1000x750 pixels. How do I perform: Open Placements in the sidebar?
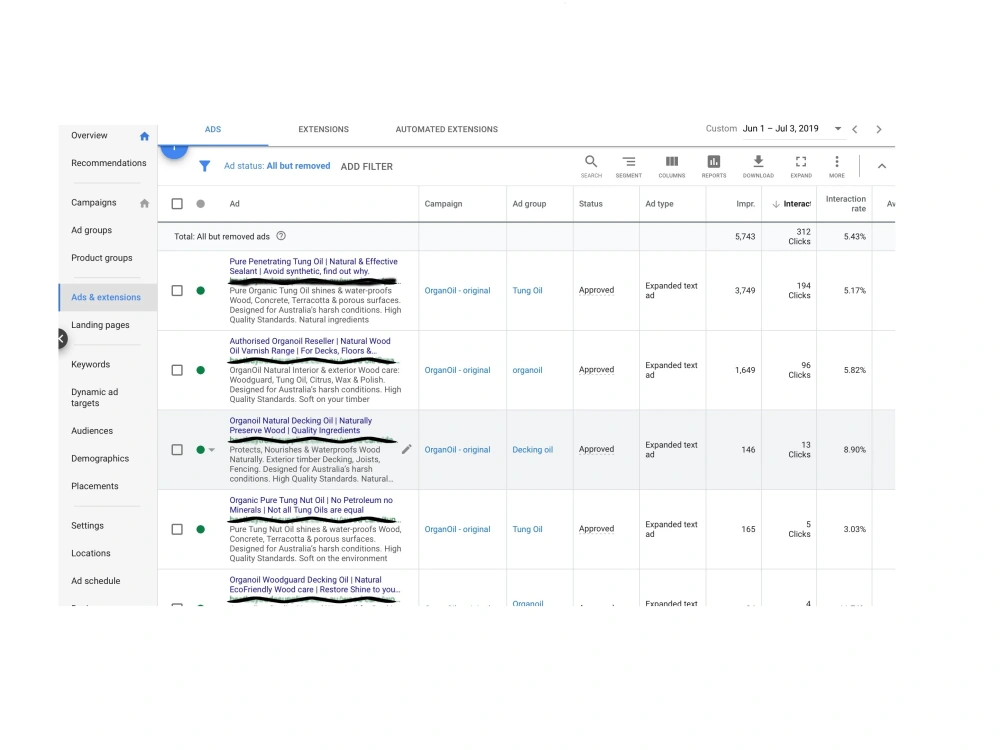(x=94, y=487)
